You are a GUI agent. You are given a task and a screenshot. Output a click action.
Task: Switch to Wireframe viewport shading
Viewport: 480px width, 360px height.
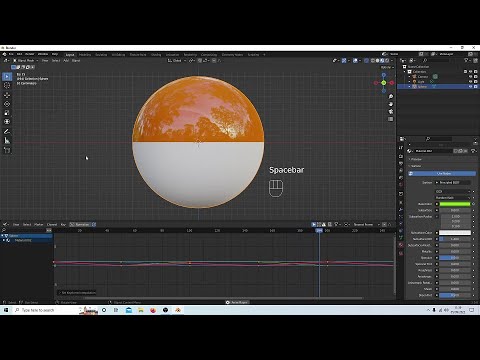pos(373,61)
